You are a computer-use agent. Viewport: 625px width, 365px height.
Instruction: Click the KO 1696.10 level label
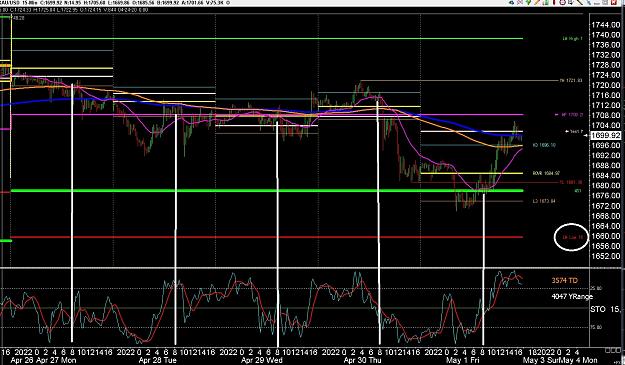[544, 145]
